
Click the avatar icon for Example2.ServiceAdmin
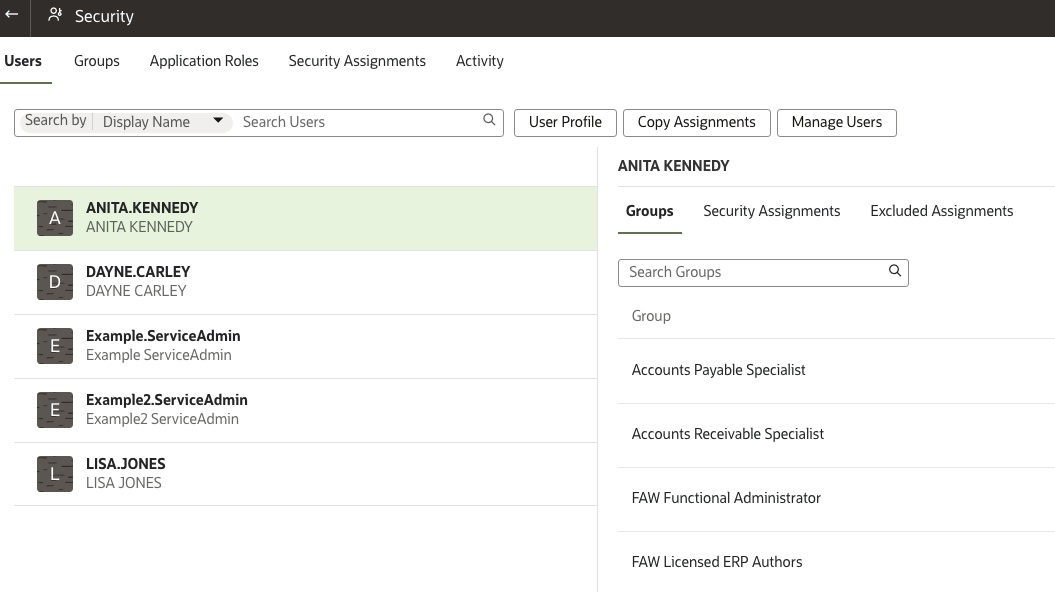55,409
